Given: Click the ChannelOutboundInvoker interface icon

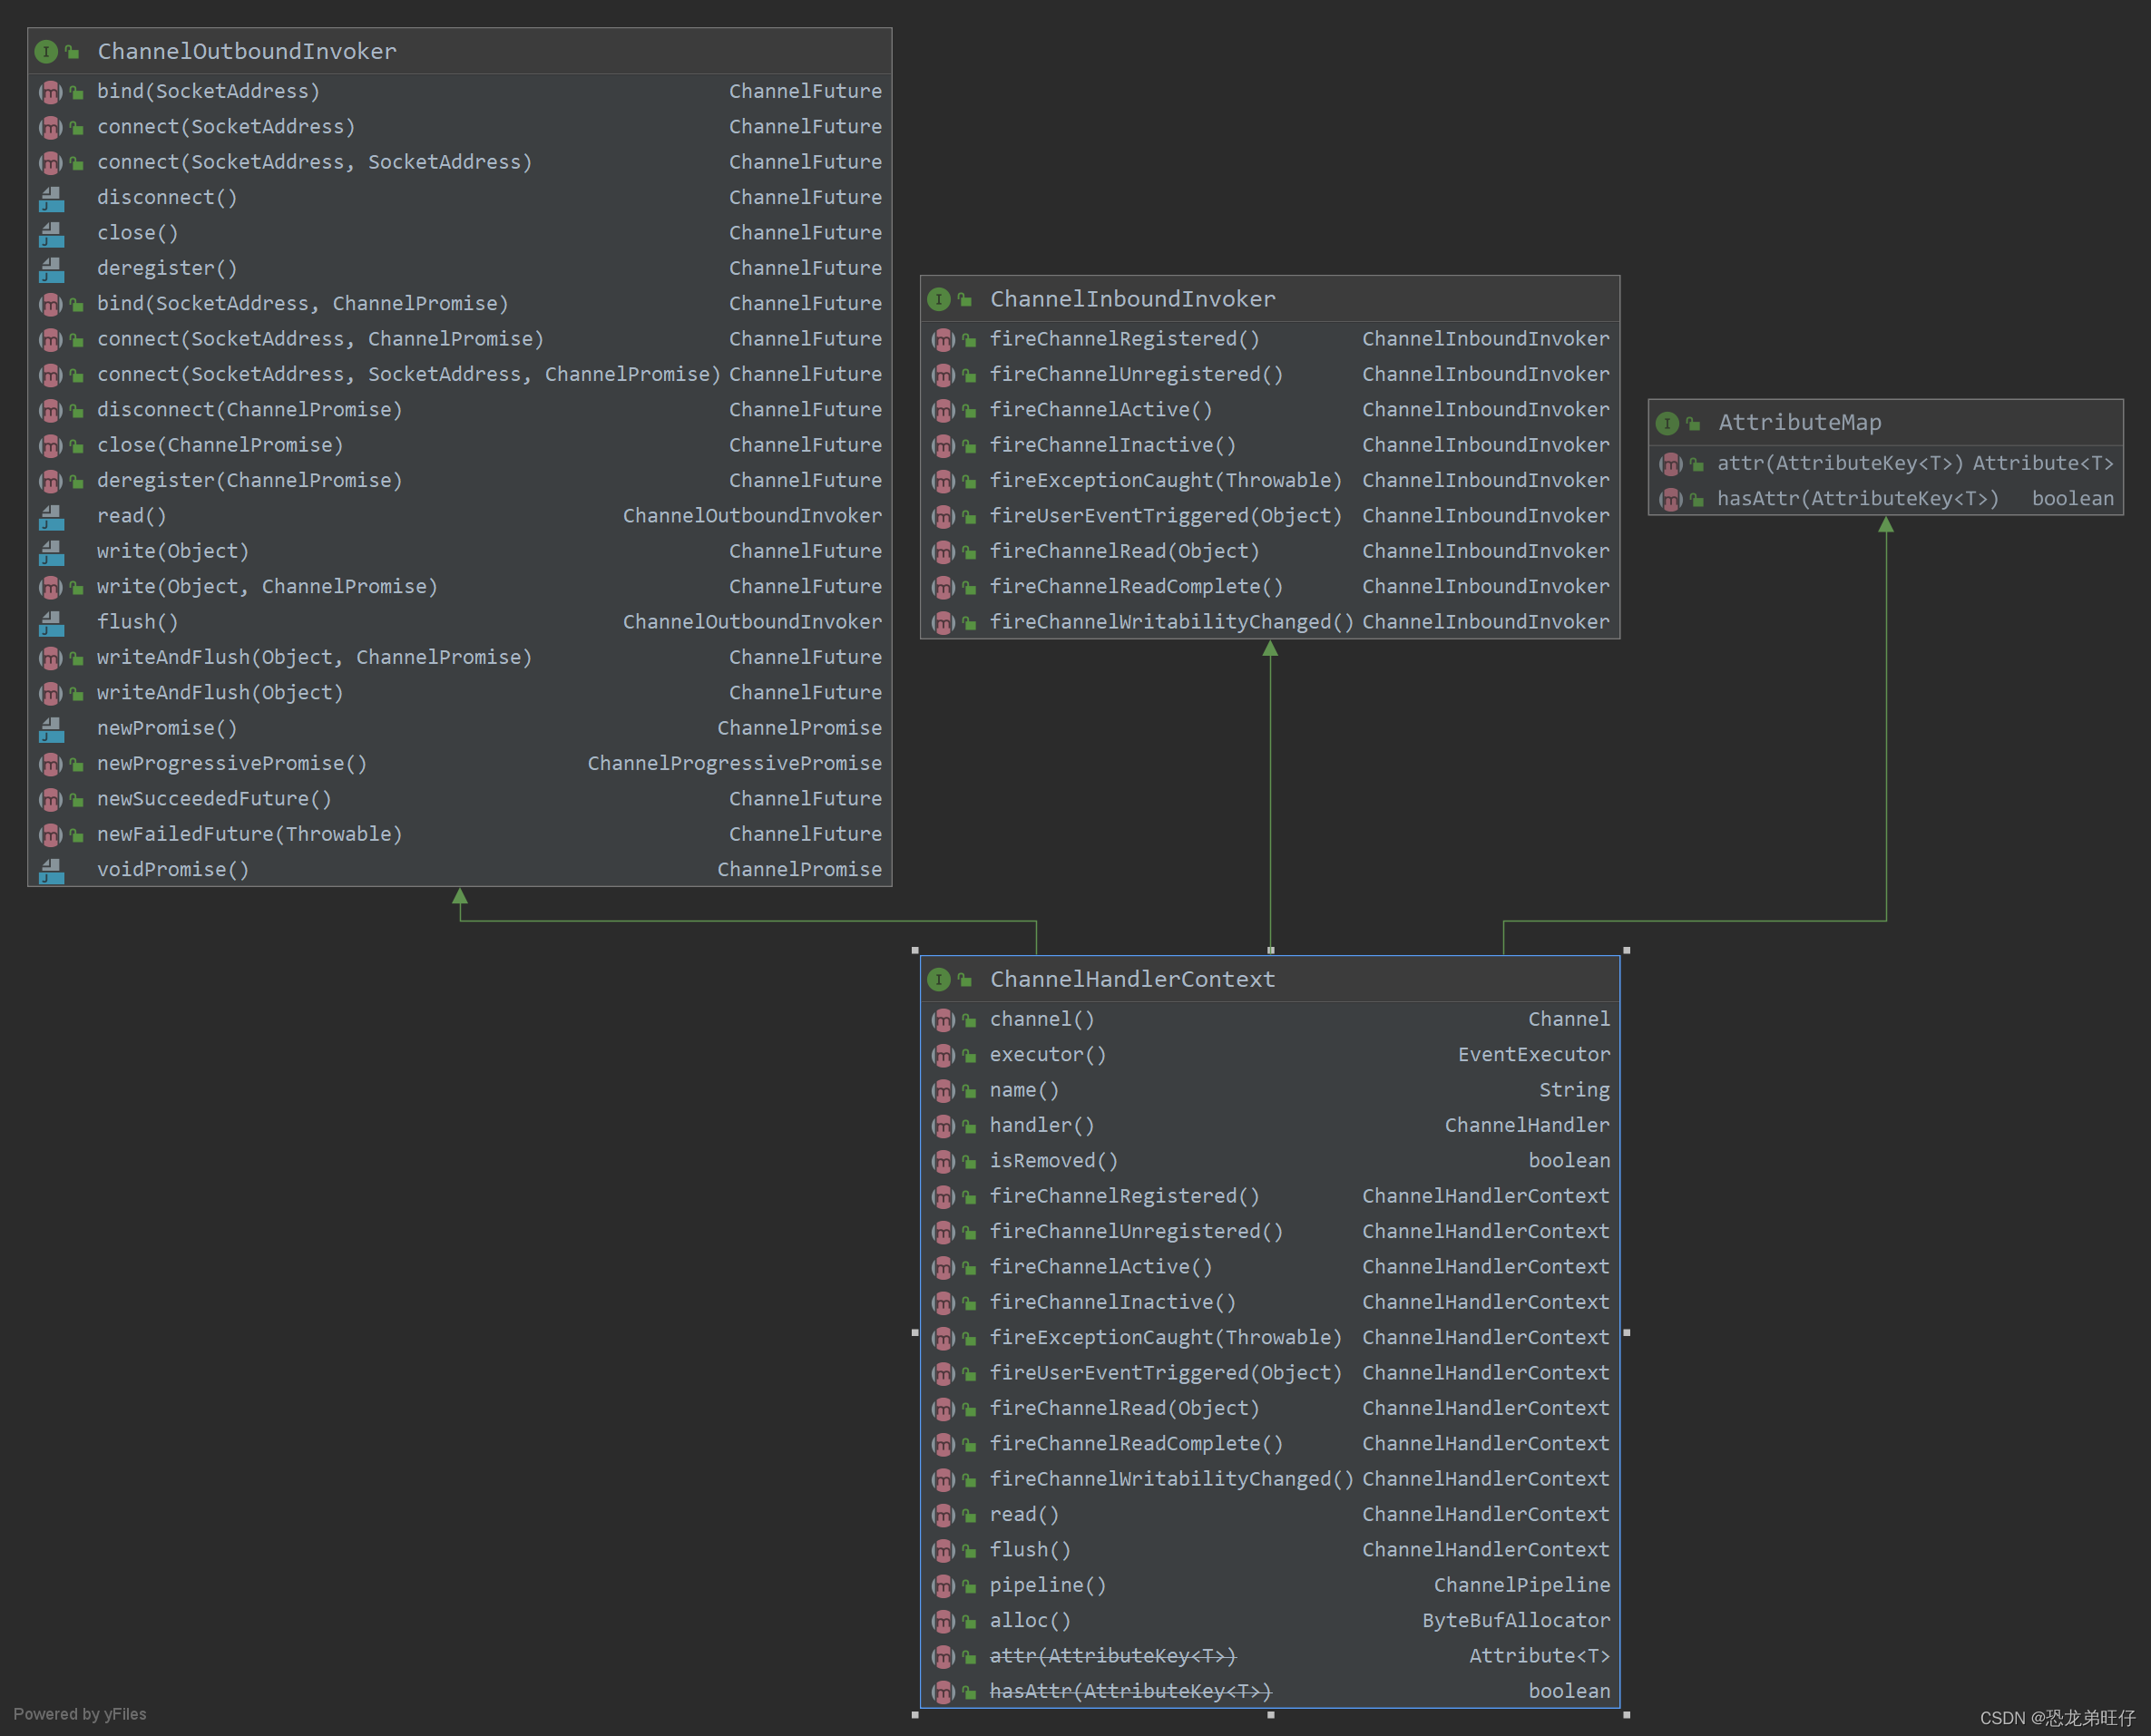Looking at the screenshot, I should pyautogui.click(x=46, y=51).
